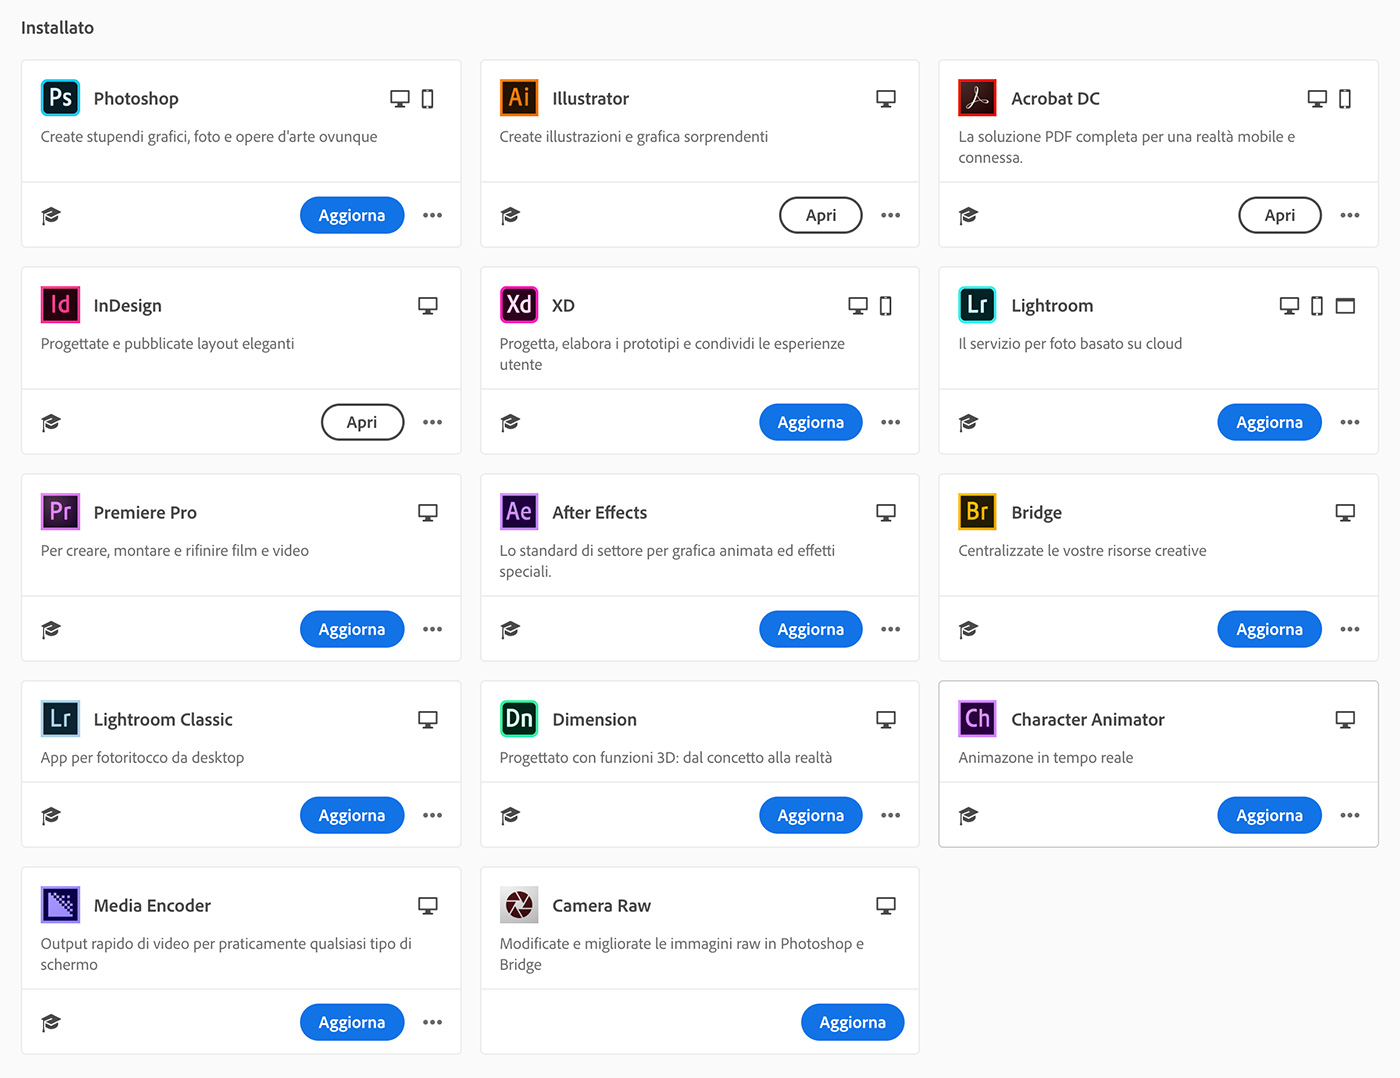The image size is (1400, 1078).
Task: Open three-dot menu for Illustrator
Action: [891, 215]
